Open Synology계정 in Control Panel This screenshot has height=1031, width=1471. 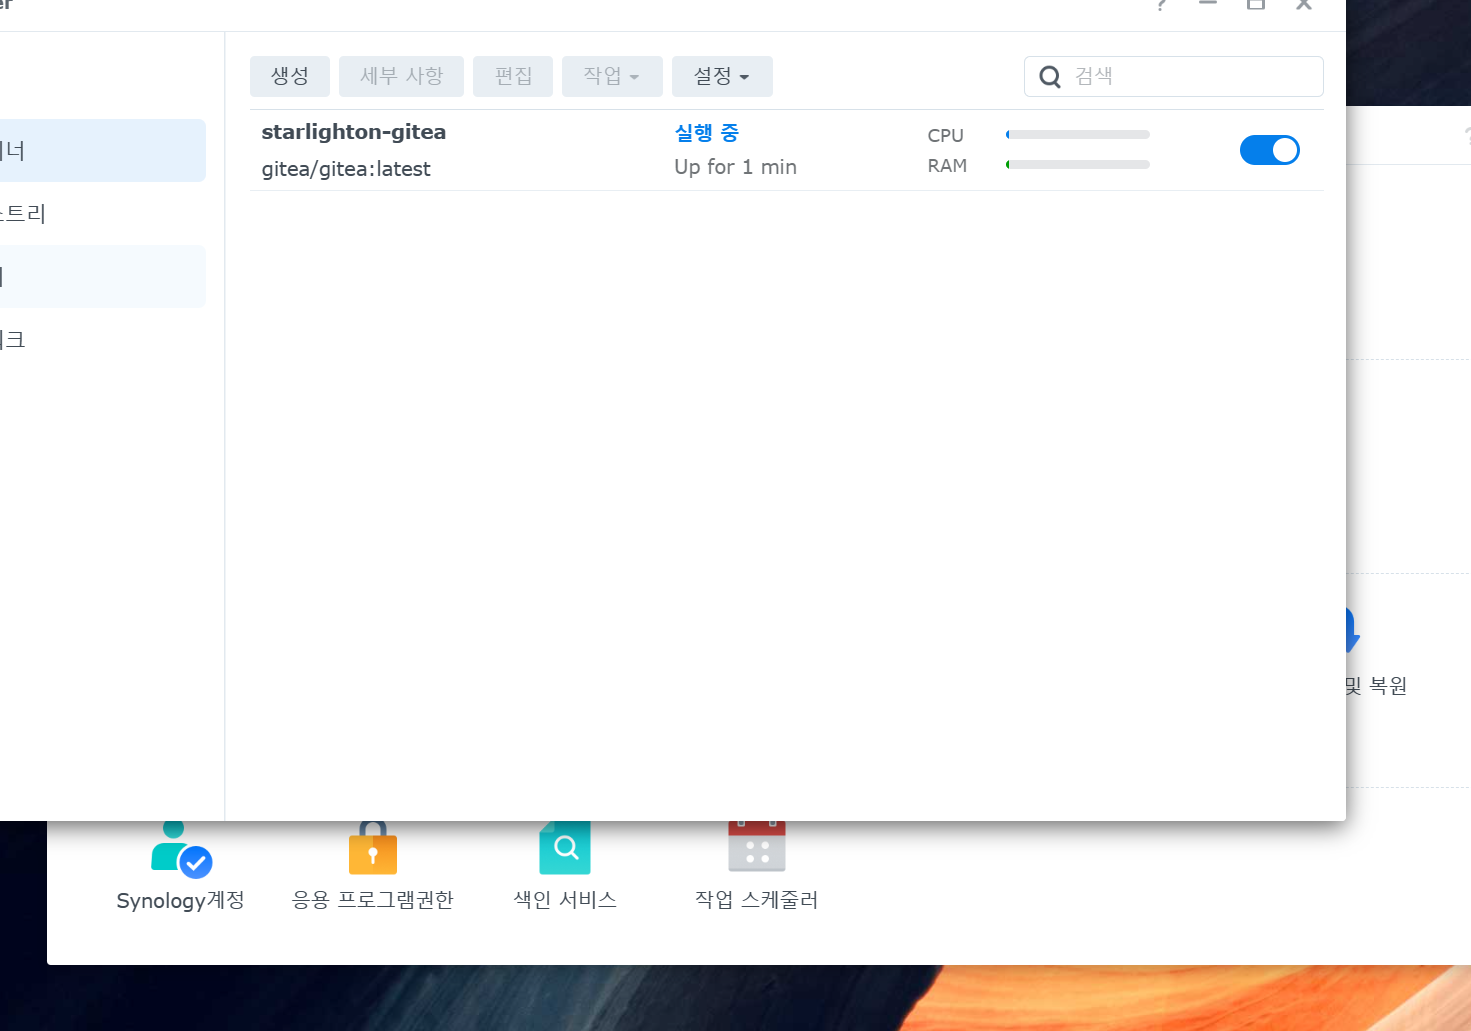[181, 868]
